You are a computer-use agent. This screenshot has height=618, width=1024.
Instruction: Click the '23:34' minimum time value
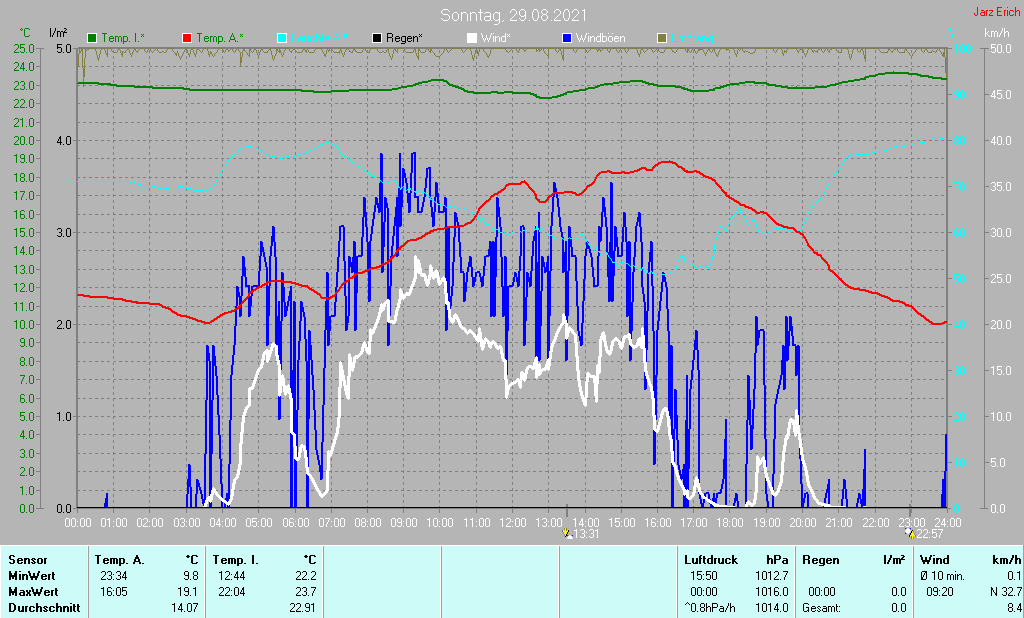pyautogui.click(x=114, y=576)
